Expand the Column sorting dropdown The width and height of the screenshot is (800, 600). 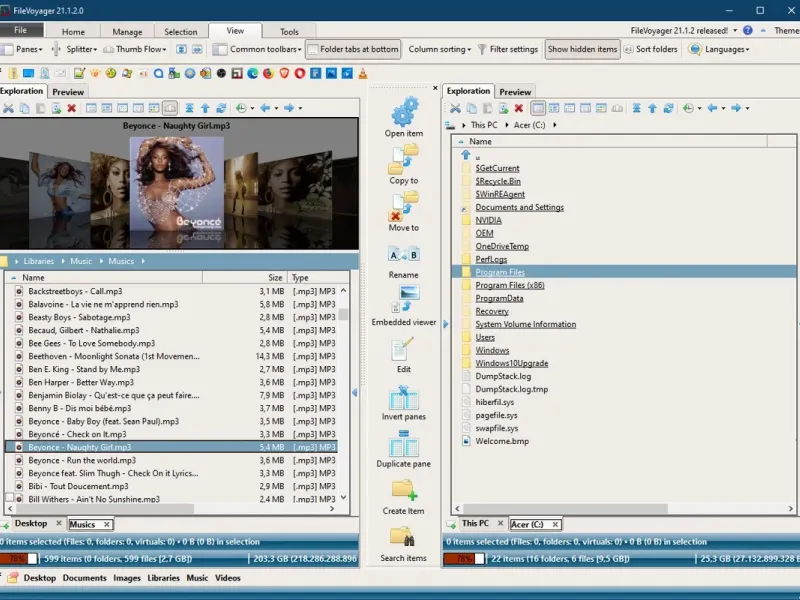440,49
